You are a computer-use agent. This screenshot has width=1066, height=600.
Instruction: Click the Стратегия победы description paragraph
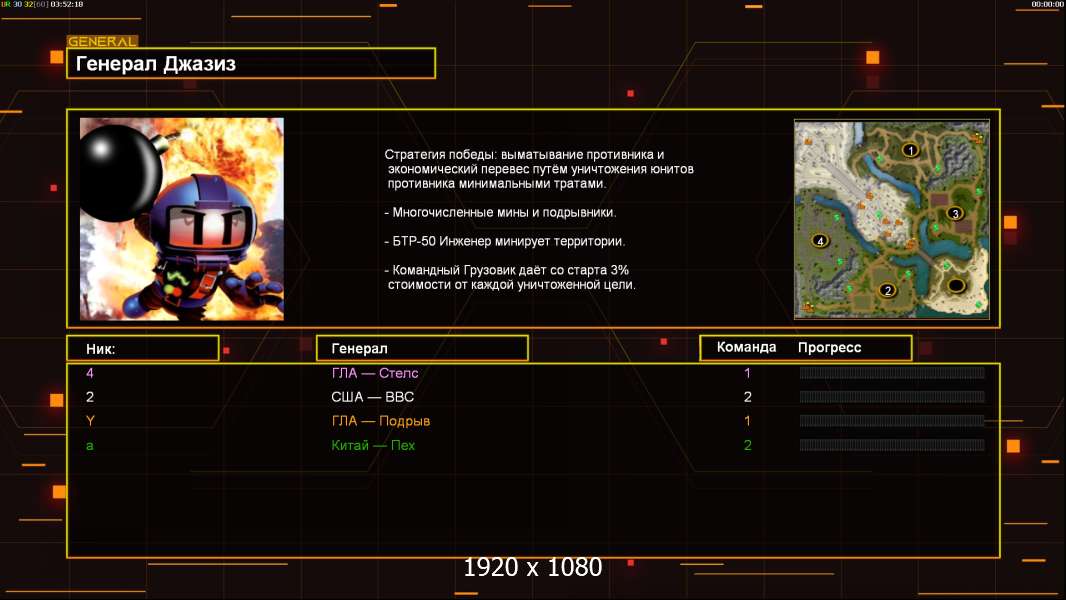point(539,169)
